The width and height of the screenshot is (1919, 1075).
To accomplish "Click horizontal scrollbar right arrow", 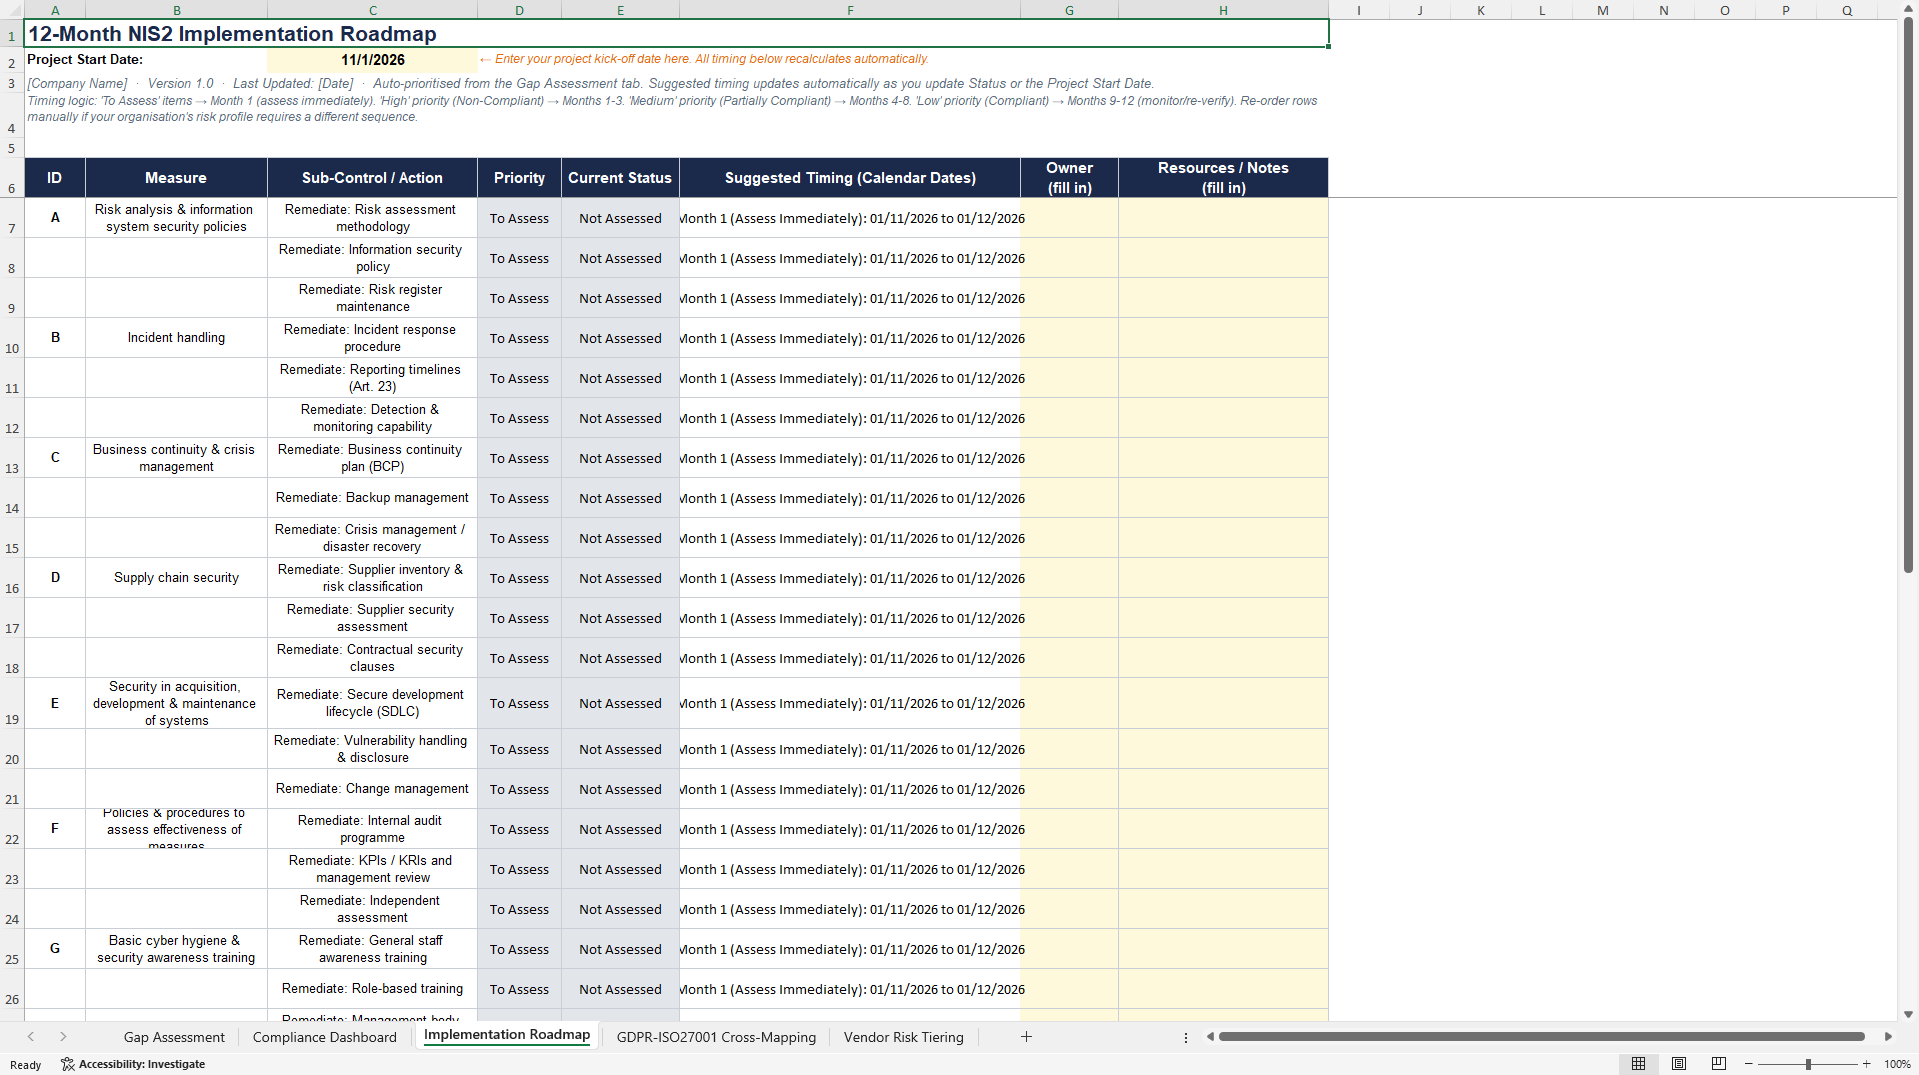I will coord(1888,1037).
